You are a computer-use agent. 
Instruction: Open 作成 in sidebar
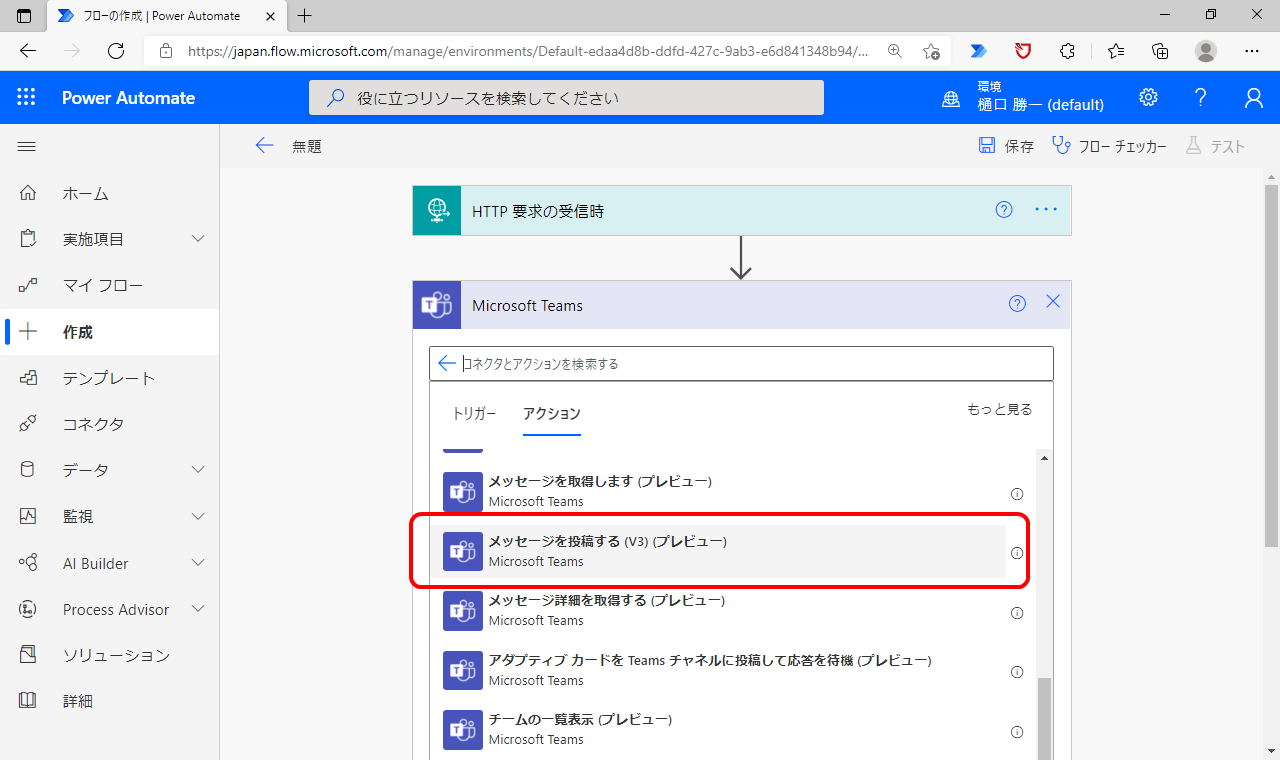[x=110, y=332]
